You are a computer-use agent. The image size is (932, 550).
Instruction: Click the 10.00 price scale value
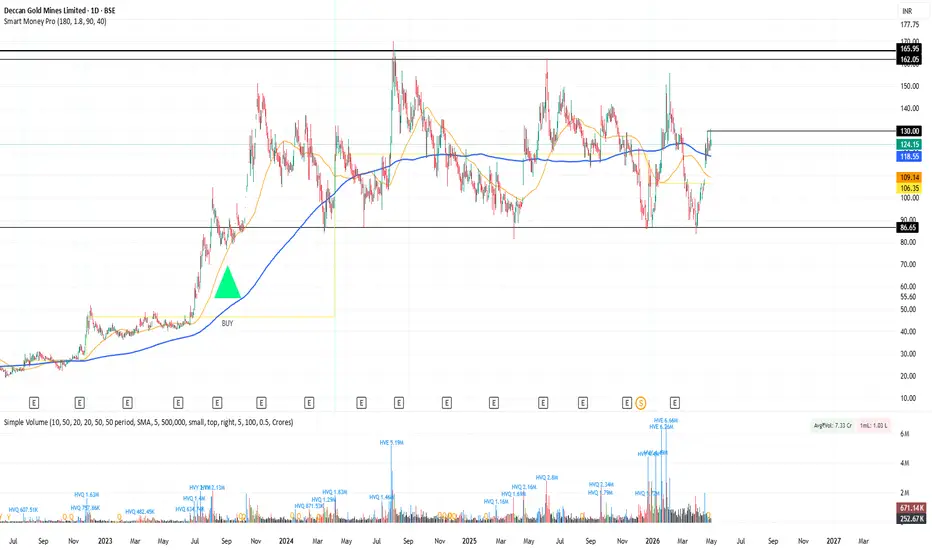coord(909,398)
